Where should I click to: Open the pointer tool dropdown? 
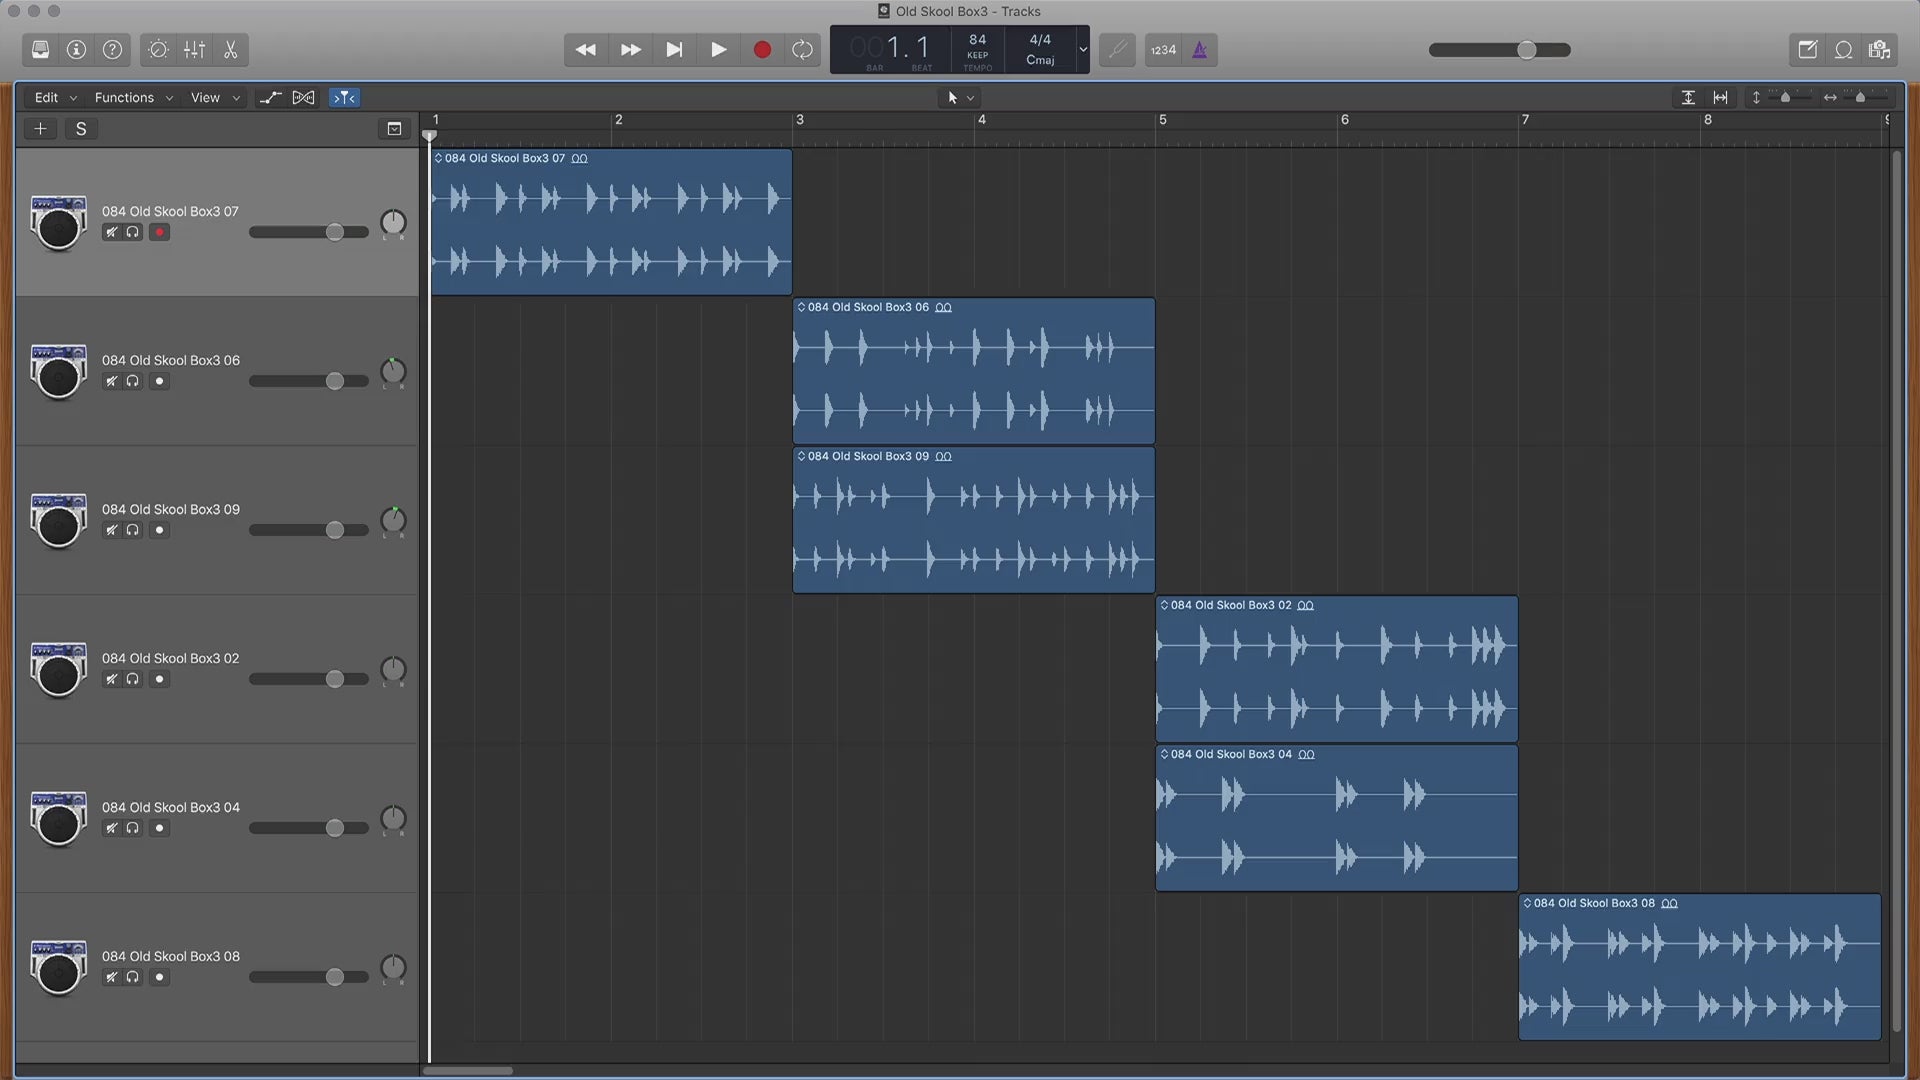click(x=960, y=98)
